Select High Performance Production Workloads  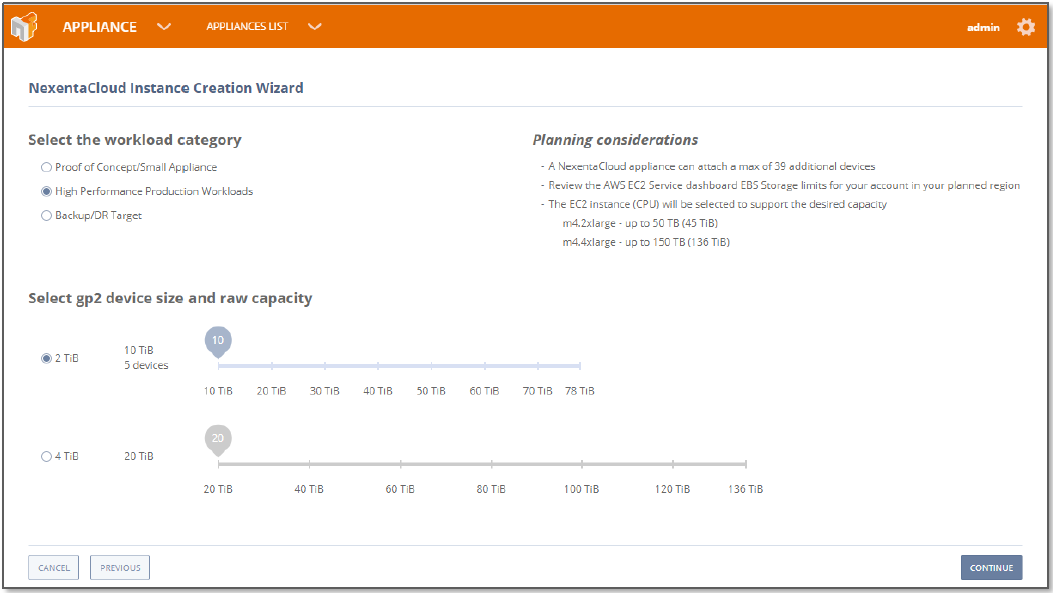coord(46,191)
